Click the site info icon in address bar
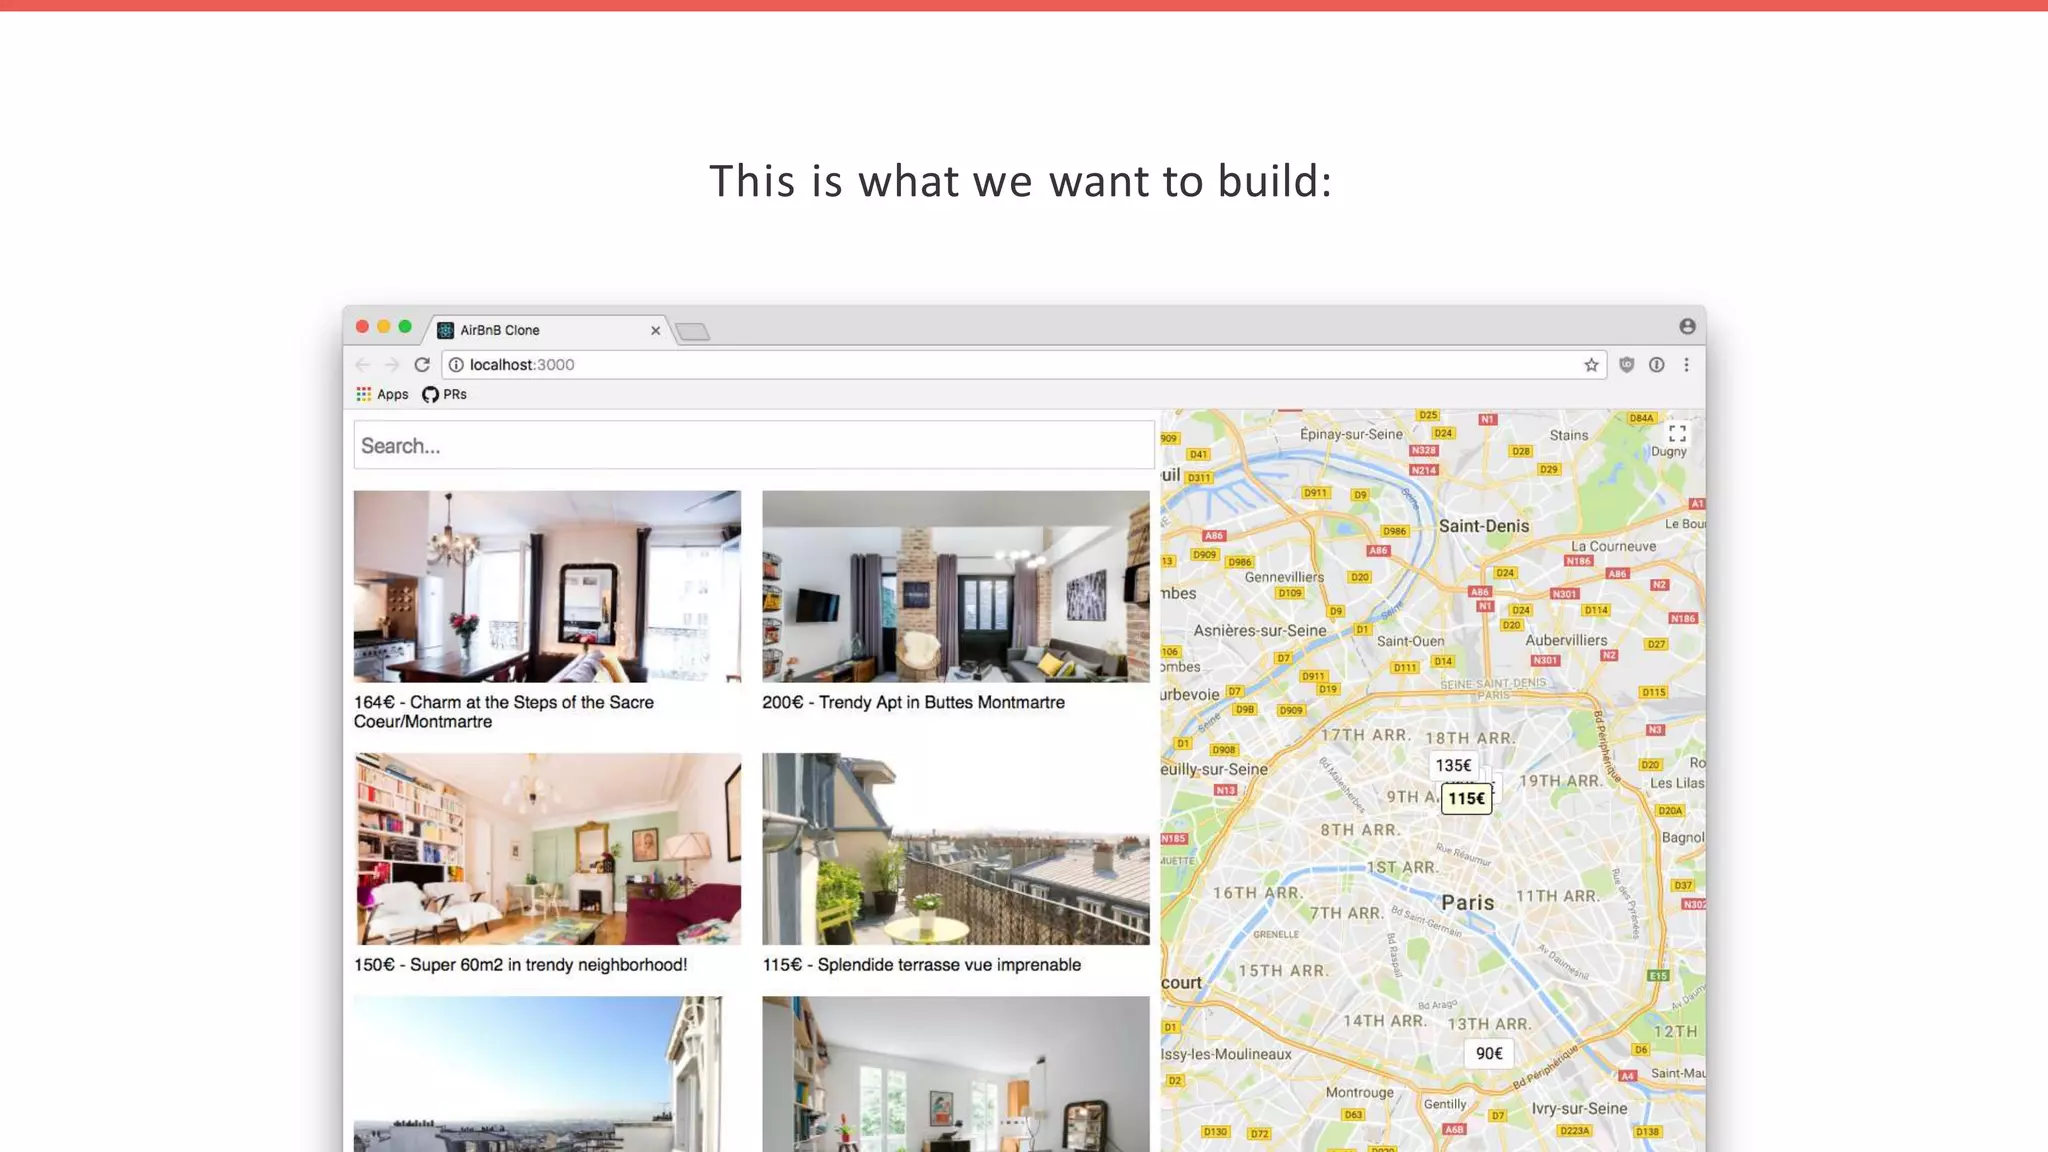The height and width of the screenshot is (1152, 2048). (x=456, y=365)
